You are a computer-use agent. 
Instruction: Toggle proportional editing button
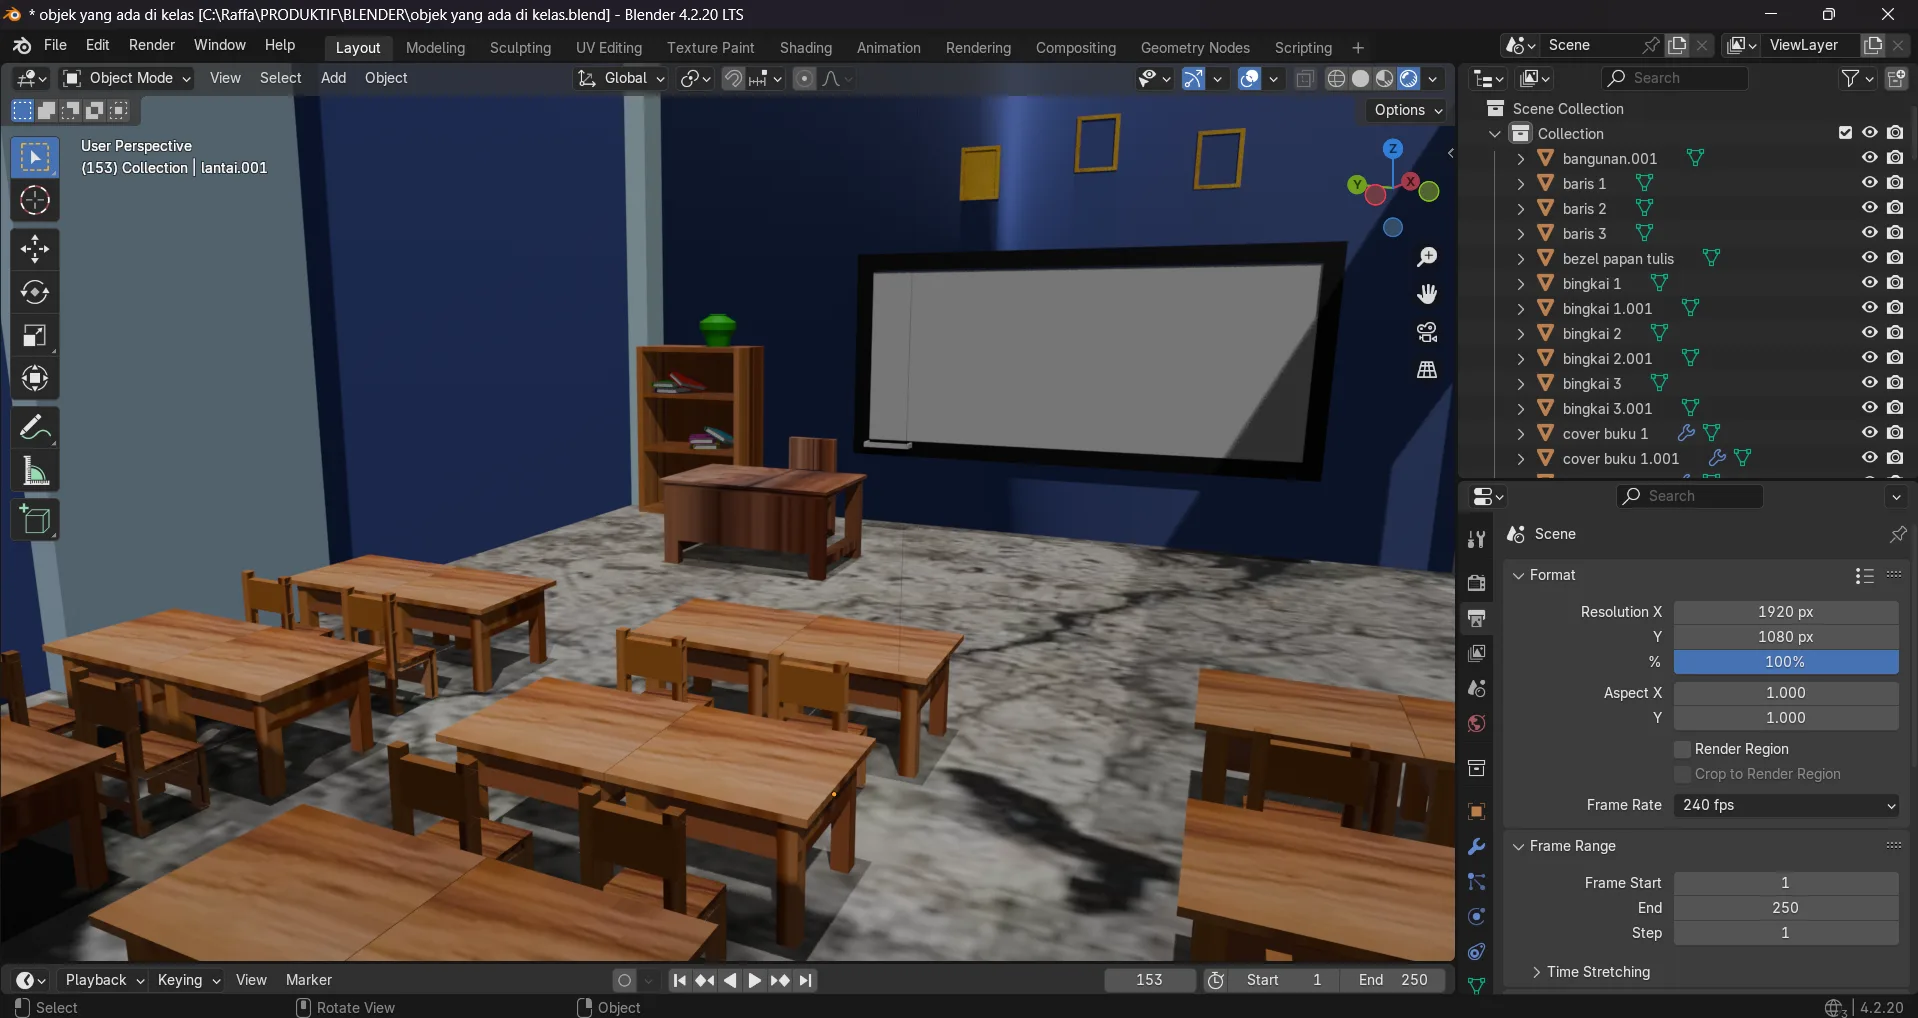(804, 78)
